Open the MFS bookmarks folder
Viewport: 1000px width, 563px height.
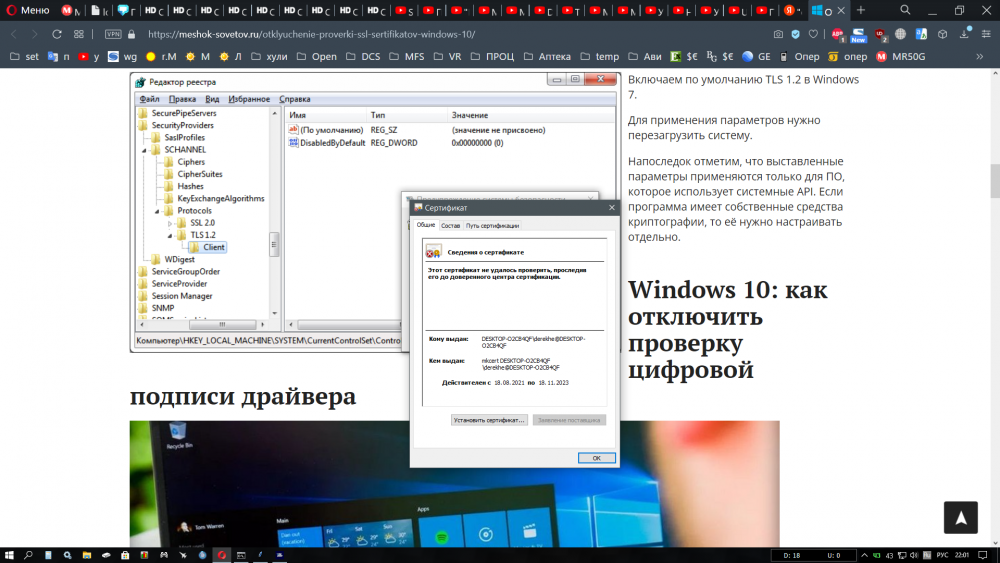click(x=407, y=57)
